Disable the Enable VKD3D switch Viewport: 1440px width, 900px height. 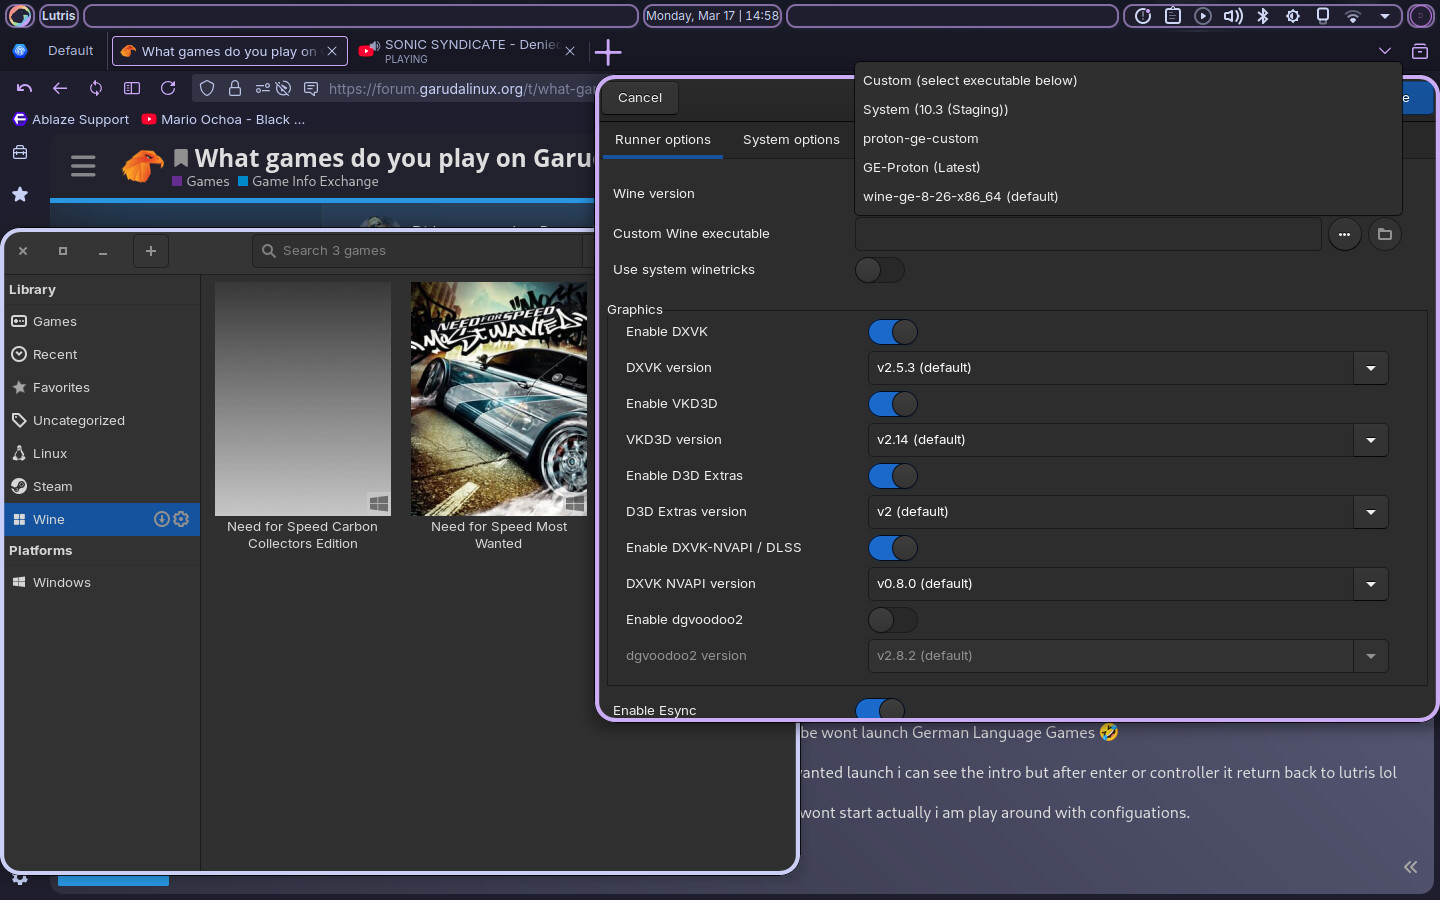893,404
